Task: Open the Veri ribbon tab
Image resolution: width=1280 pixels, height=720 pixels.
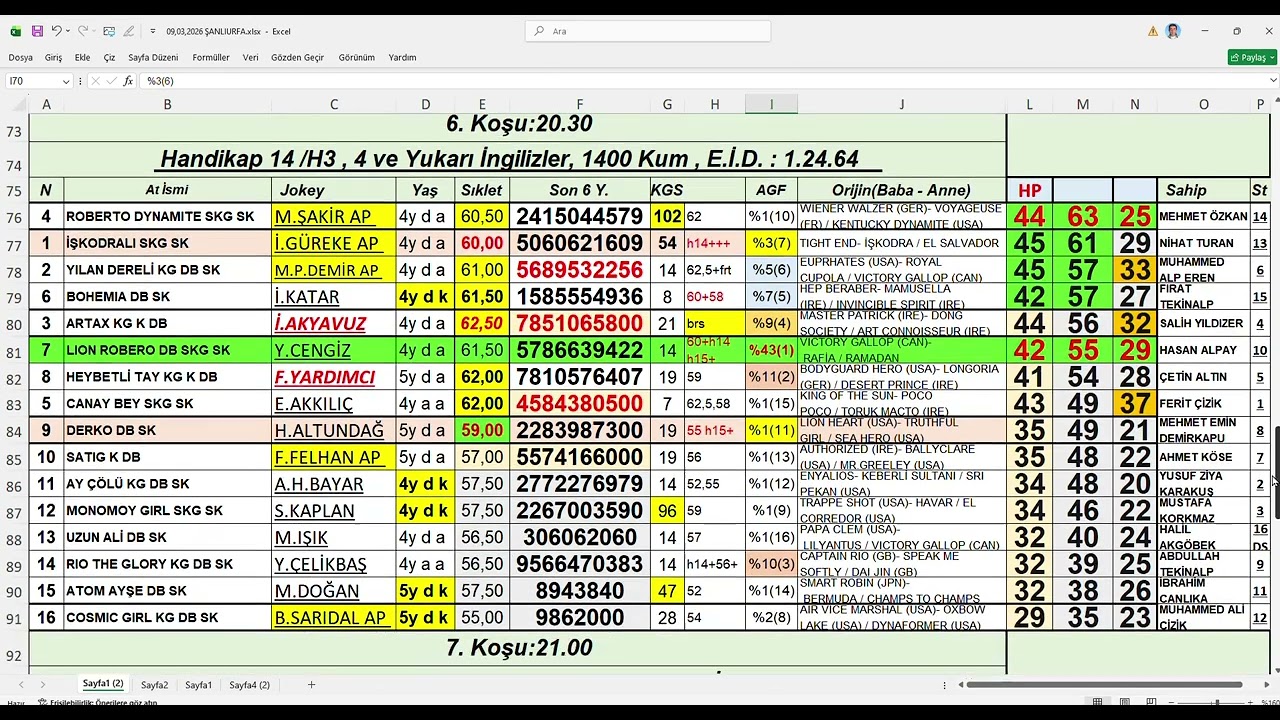Action: (x=250, y=57)
